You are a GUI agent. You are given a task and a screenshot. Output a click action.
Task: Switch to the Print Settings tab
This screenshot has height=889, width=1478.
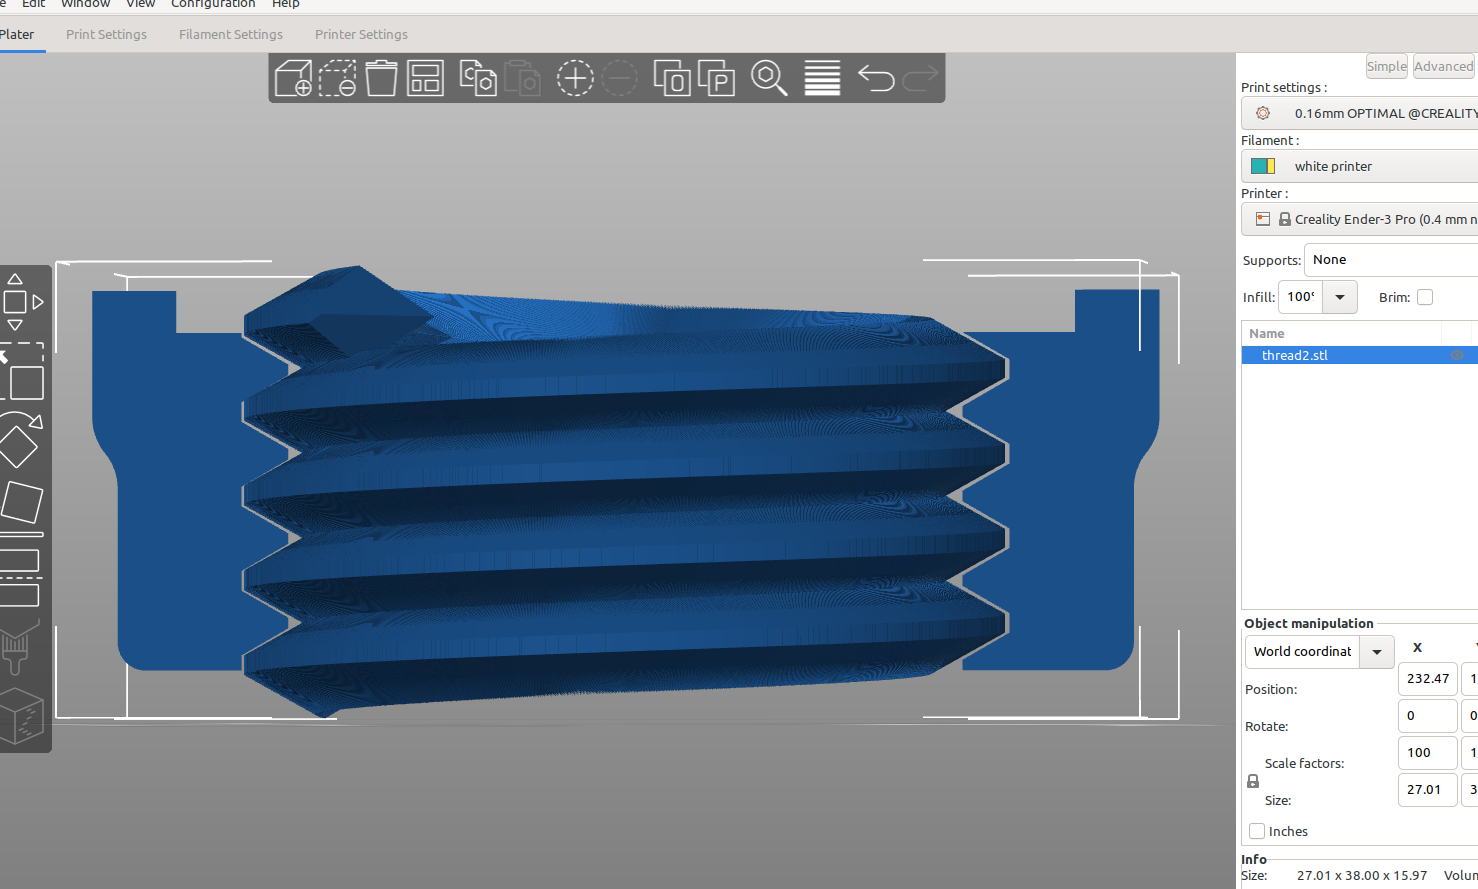(x=106, y=34)
